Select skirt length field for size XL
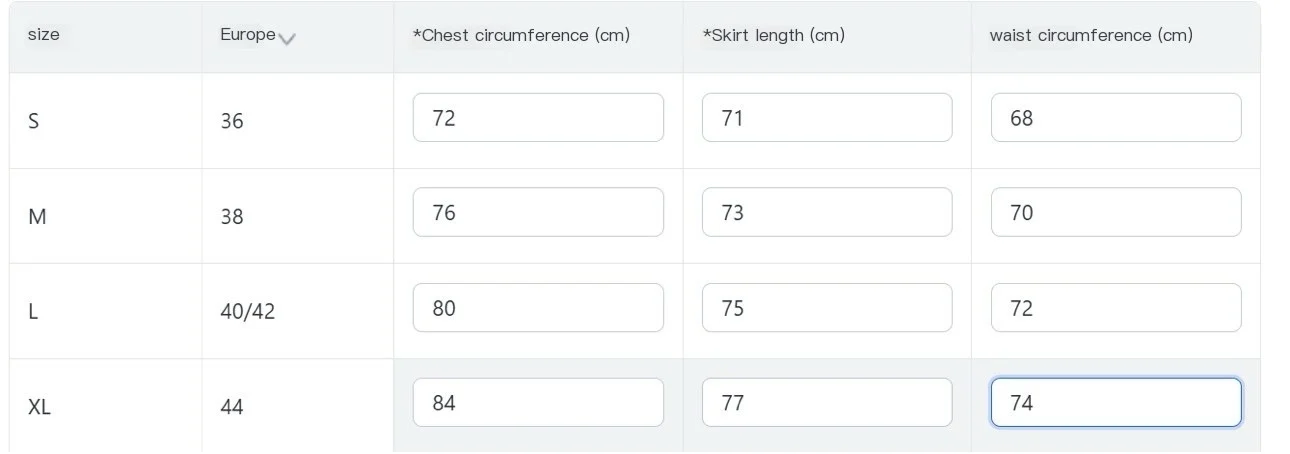The image size is (1290, 454). click(x=827, y=403)
